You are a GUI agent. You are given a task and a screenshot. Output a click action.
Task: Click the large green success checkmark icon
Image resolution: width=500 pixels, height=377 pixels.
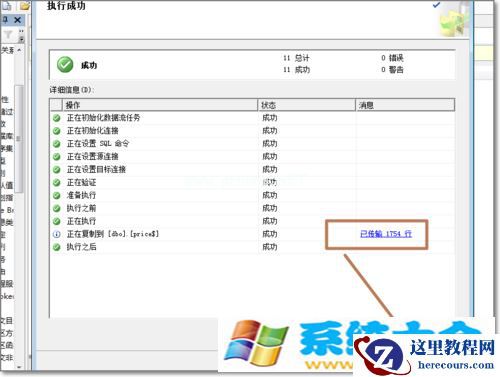65,65
